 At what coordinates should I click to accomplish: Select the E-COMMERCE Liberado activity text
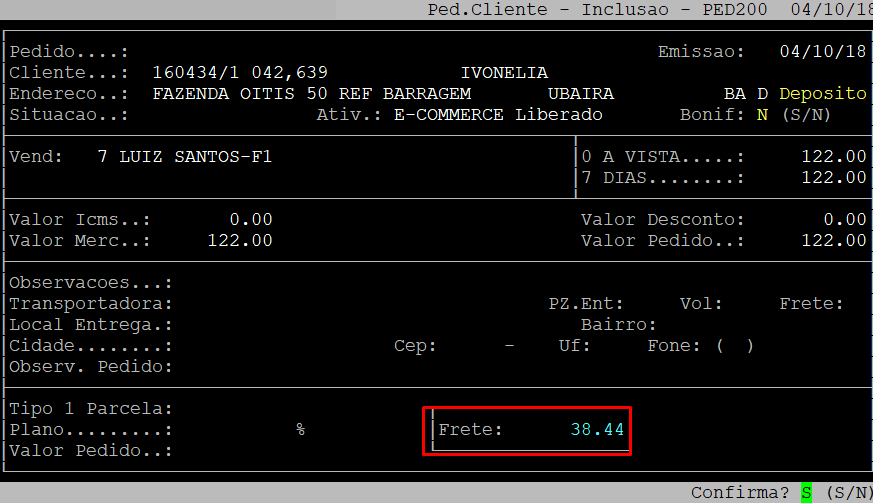(498, 115)
